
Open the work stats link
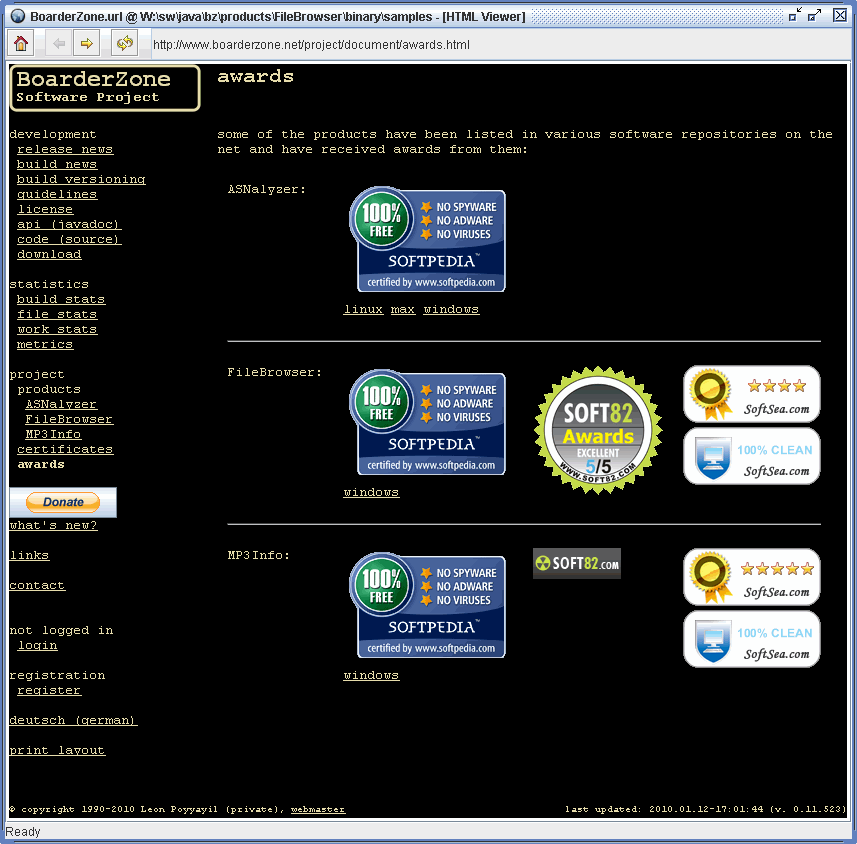[x=57, y=329]
